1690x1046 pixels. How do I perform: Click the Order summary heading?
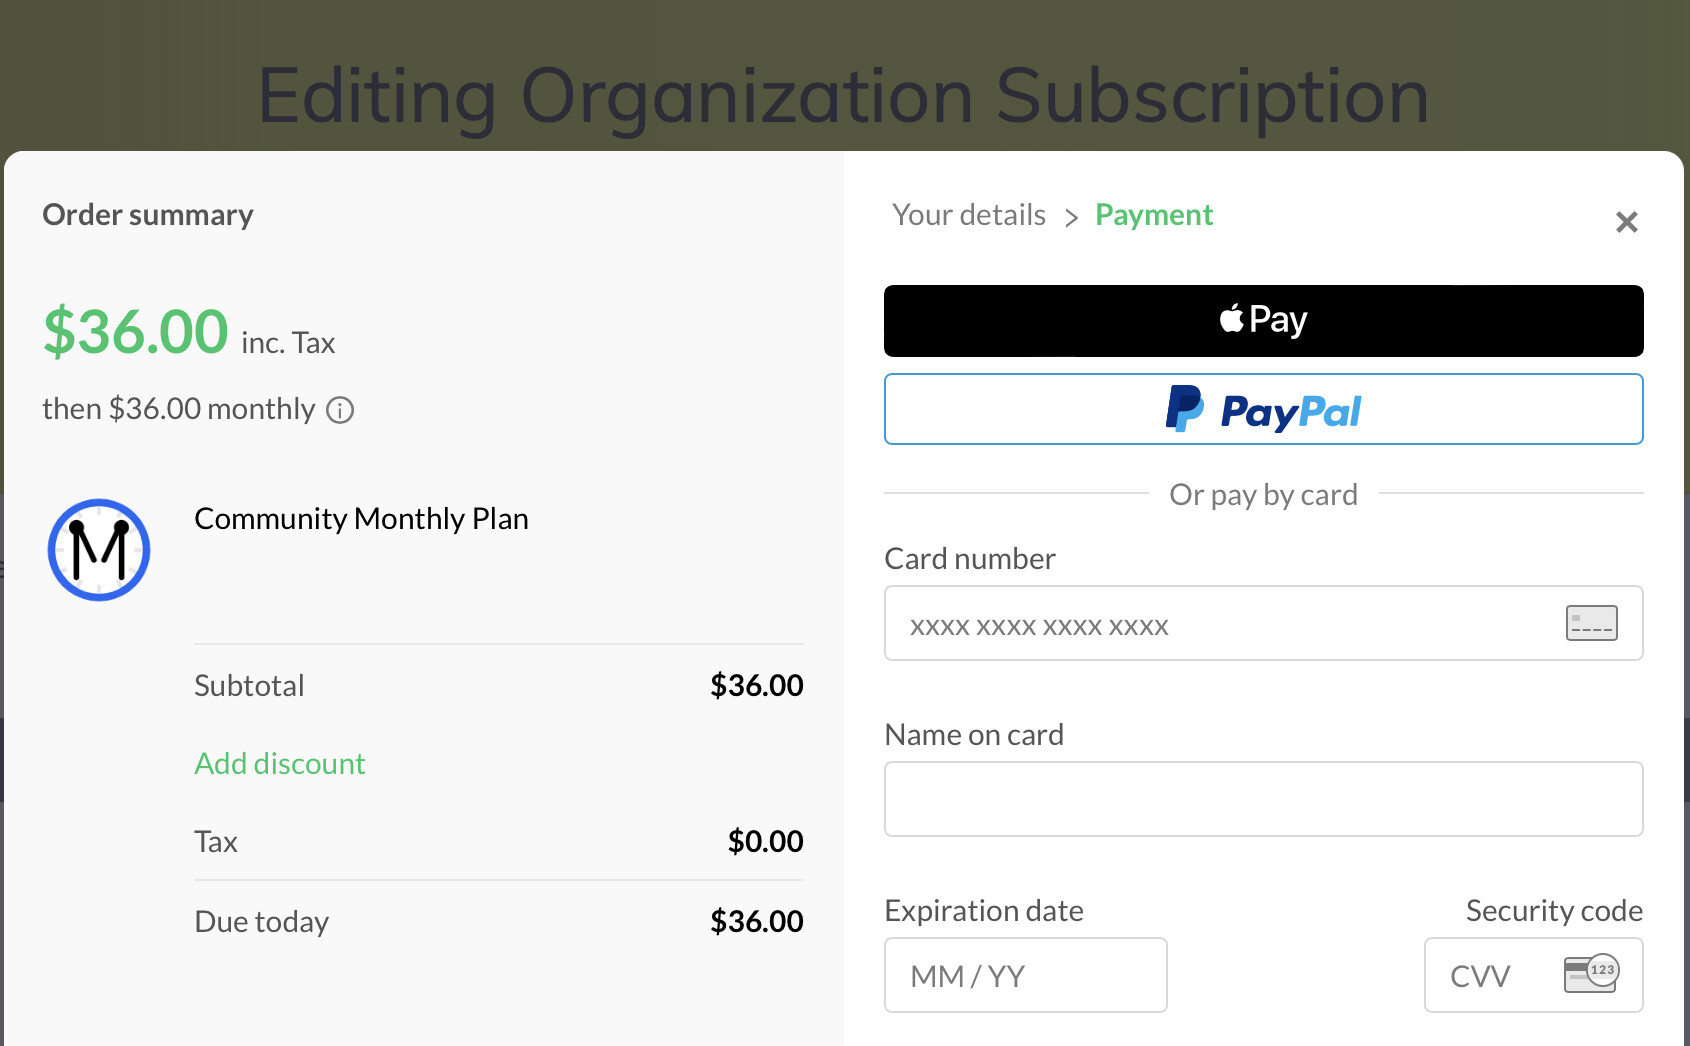point(148,215)
